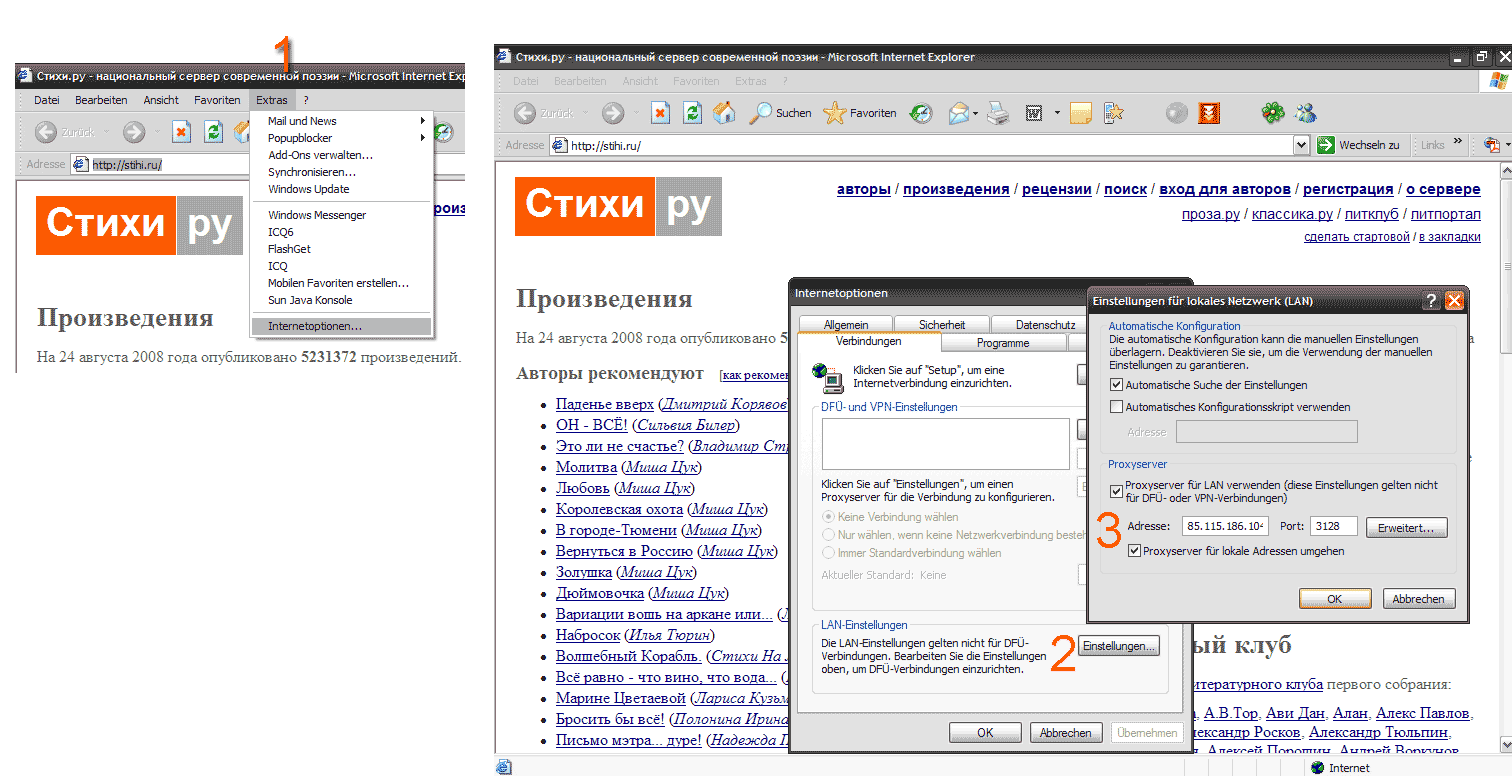Expand Links toolbar chevron
This screenshot has height=782, width=1512.
1457,143
